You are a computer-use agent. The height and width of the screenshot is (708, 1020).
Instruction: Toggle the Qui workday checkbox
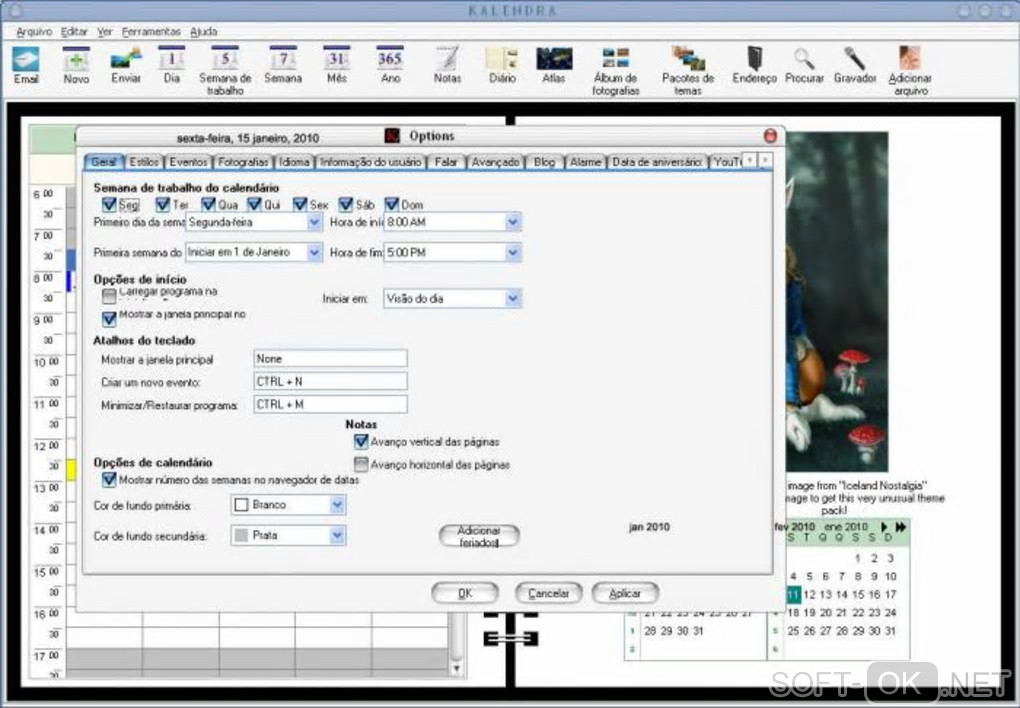pyautogui.click(x=254, y=204)
